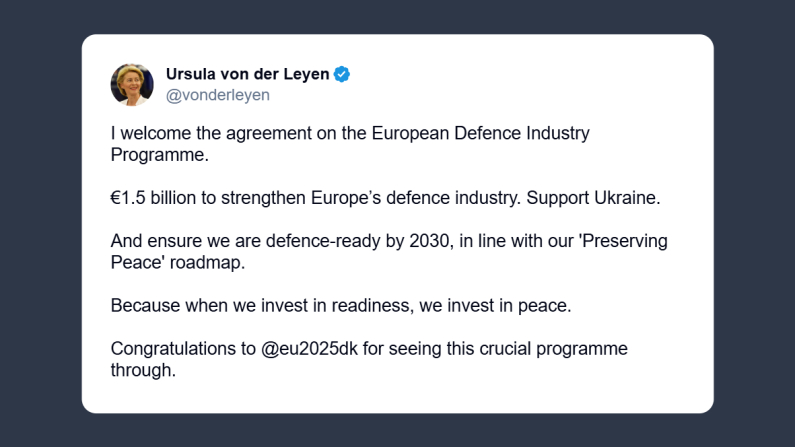Click Ursula von der Leyen's profile photo
The image size is (795, 447).
132,85
